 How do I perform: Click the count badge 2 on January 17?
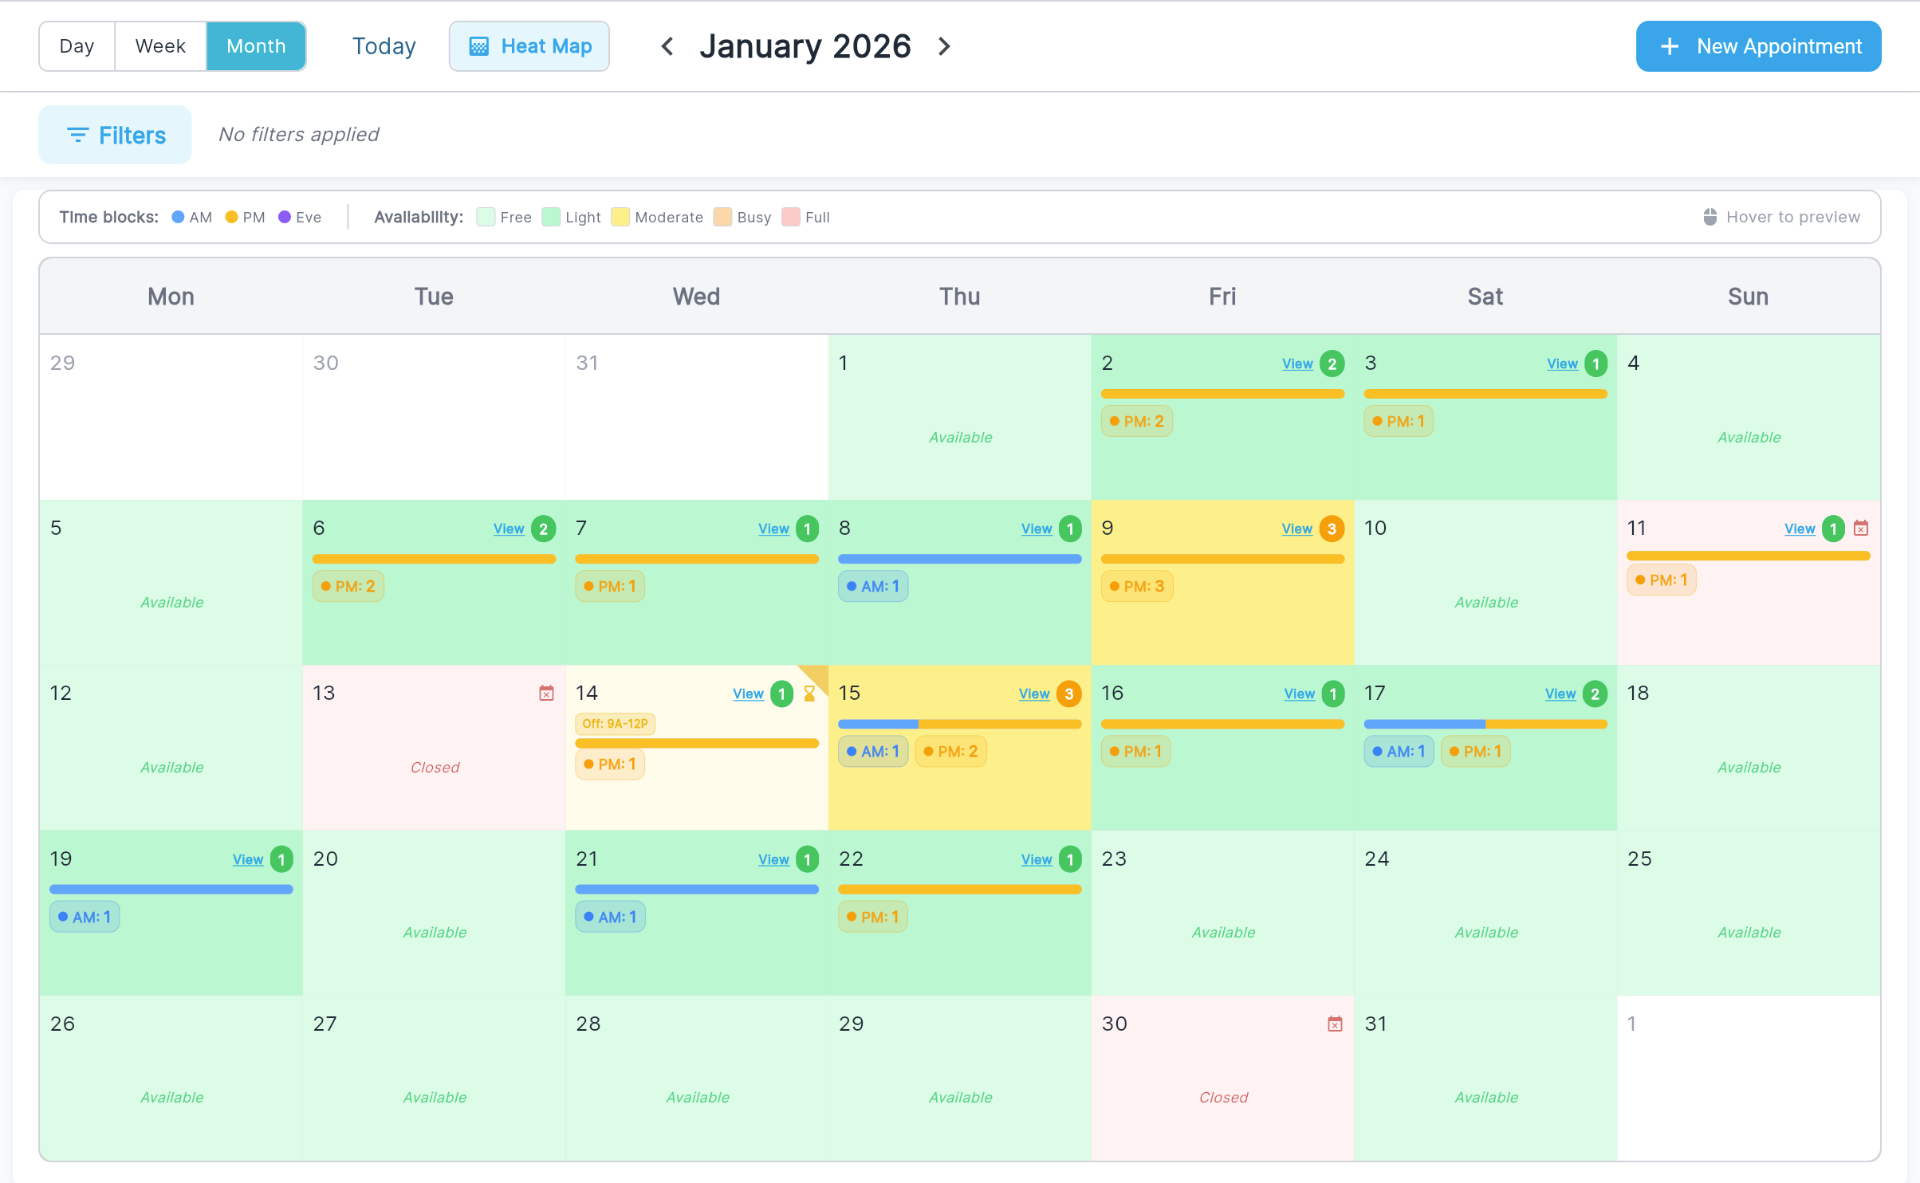click(x=1595, y=694)
